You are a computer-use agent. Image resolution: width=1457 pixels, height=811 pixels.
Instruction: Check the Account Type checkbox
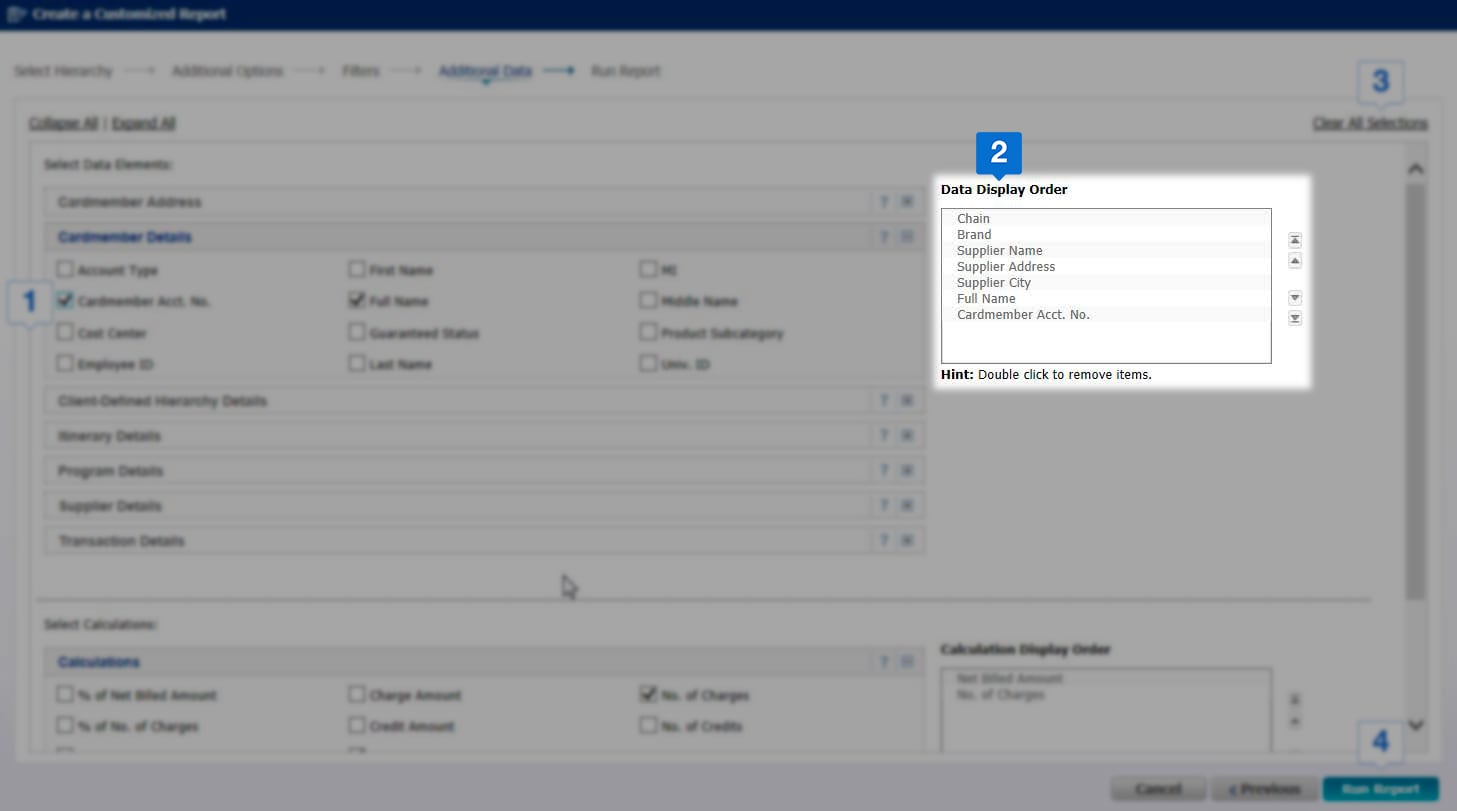(65, 269)
